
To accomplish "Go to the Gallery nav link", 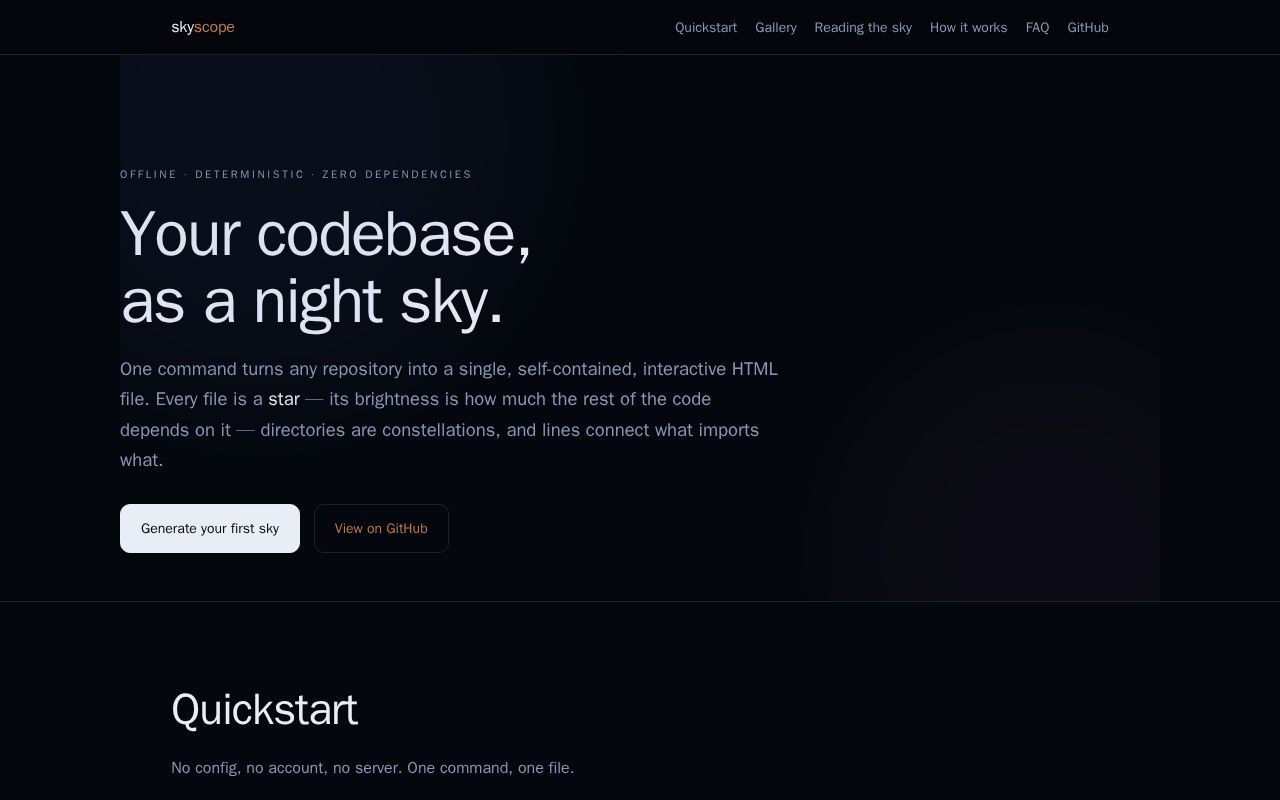I will 776,27.
